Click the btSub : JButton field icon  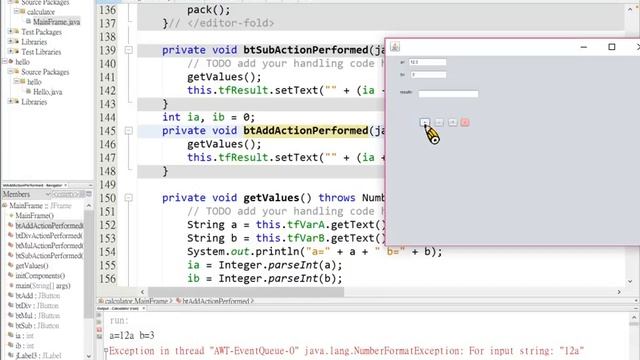pyautogui.click(x=11, y=325)
